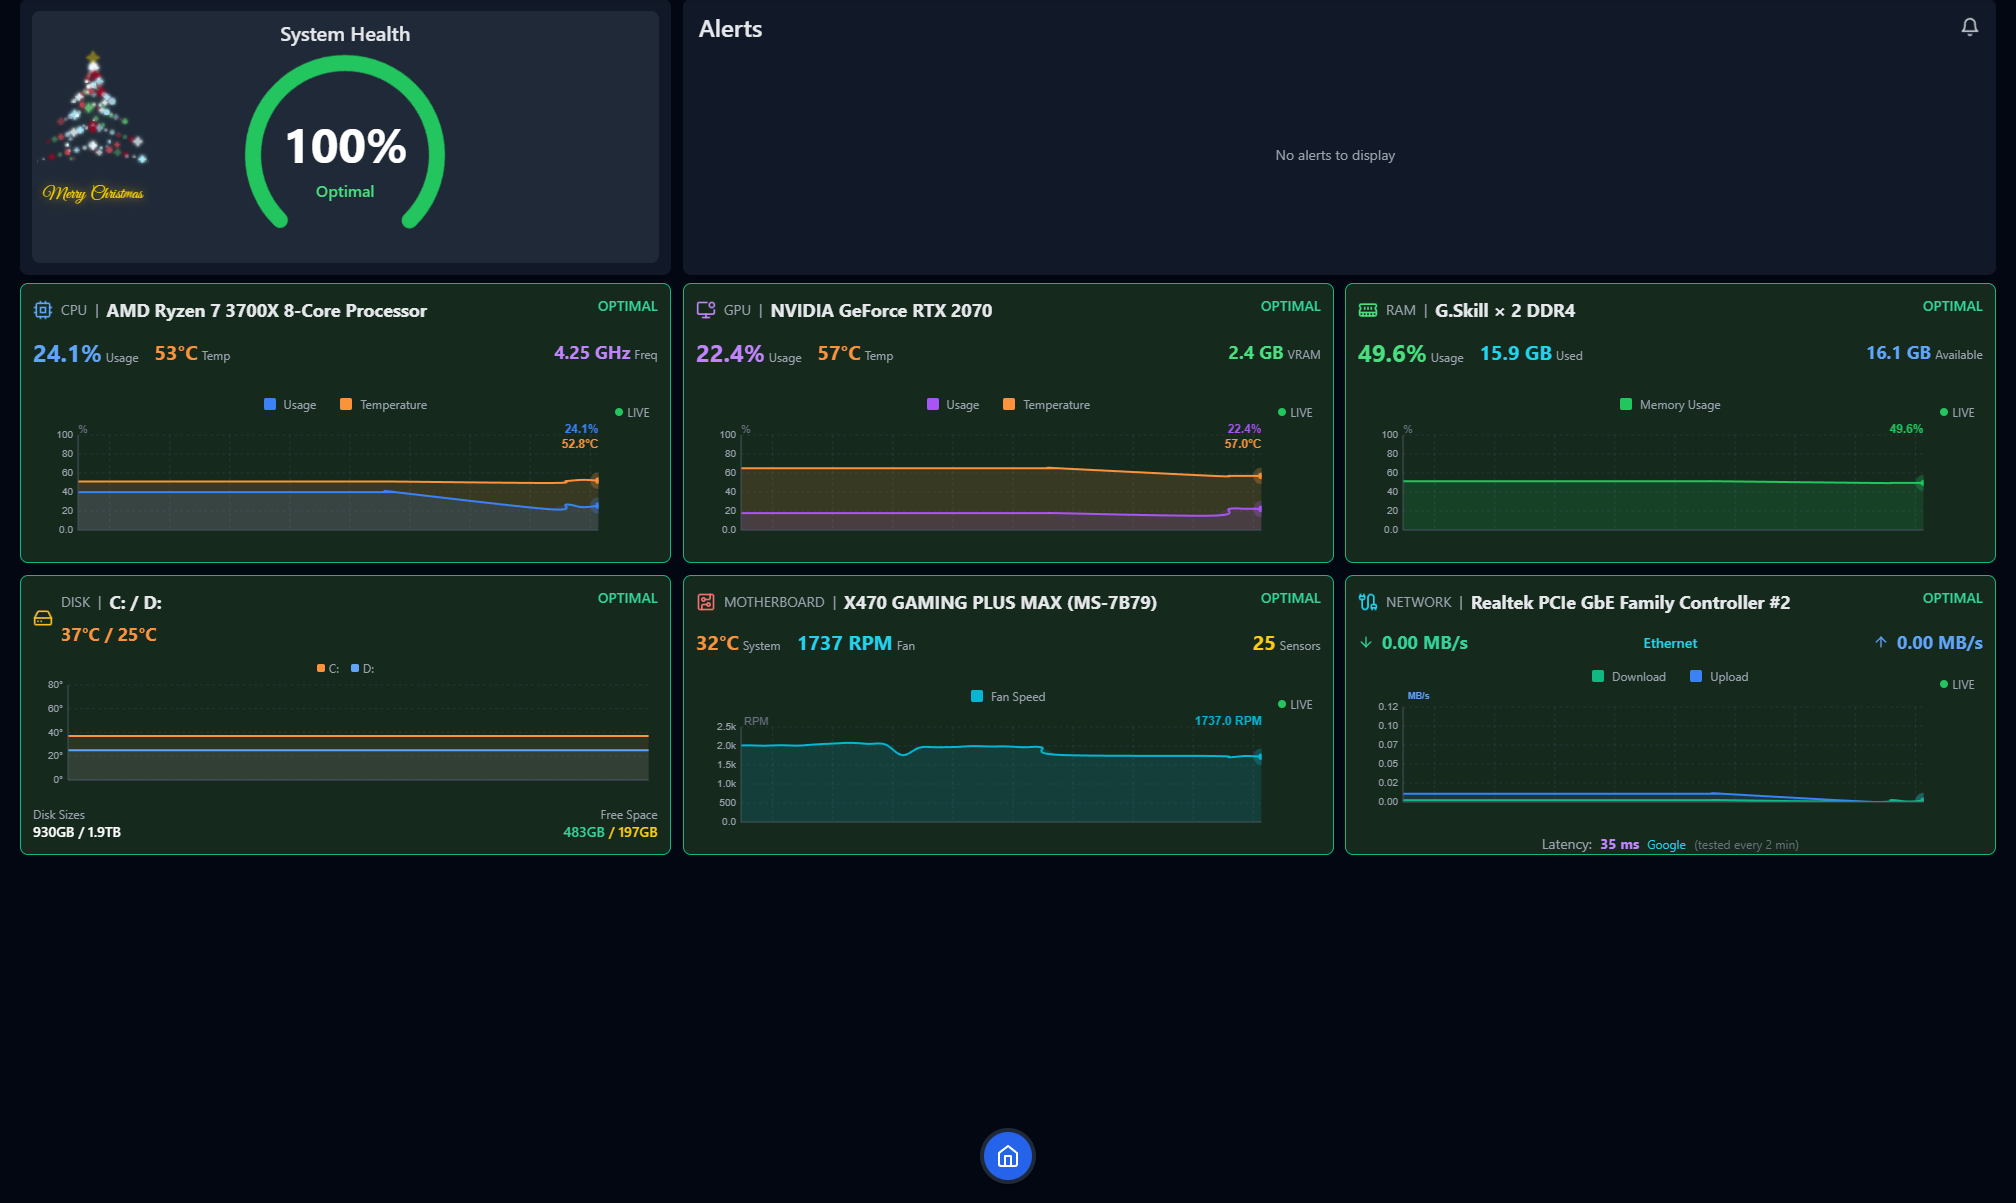Click the RAM memory module icon
Viewport: 2016px width, 1203px height.
click(x=1367, y=310)
